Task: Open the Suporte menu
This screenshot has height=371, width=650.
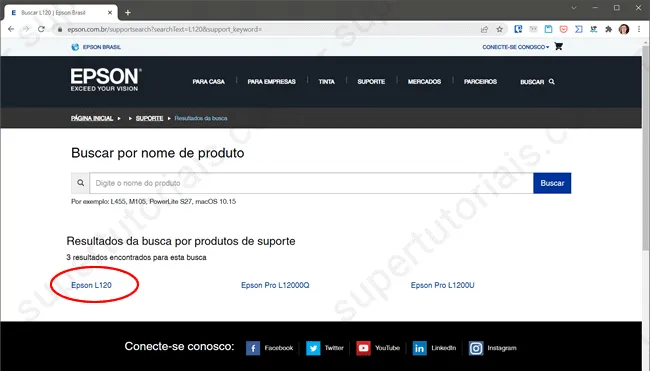Action: pyautogui.click(x=371, y=82)
